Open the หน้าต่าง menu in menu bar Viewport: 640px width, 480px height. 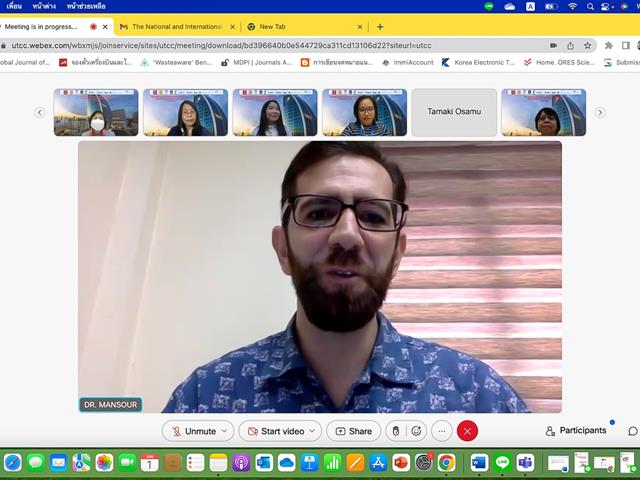(44, 6)
